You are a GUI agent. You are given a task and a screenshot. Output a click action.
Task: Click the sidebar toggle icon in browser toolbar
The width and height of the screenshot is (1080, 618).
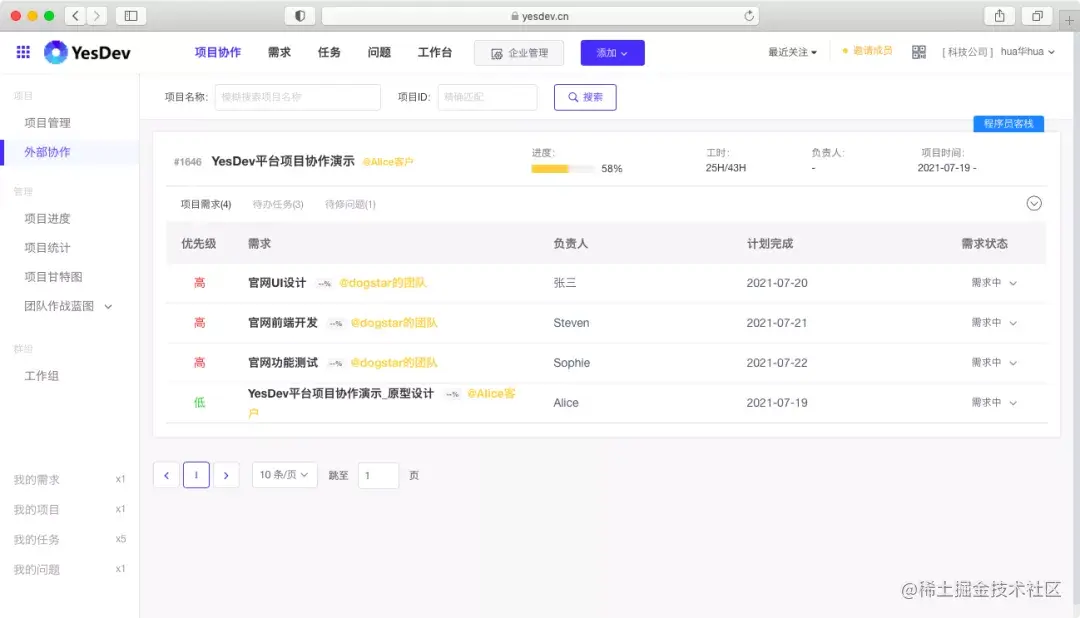[131, 15]
